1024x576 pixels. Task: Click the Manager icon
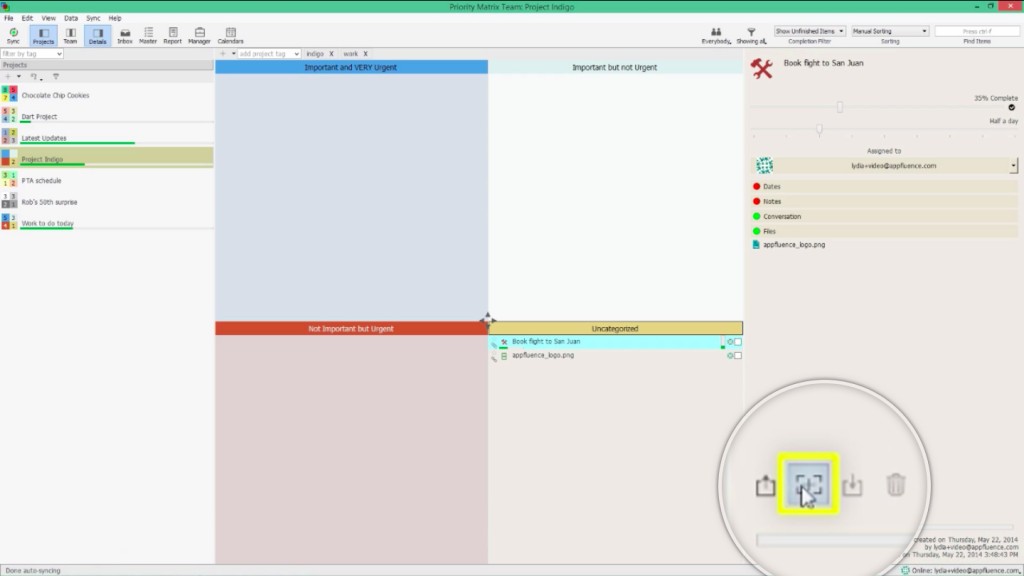click(199, 33)
